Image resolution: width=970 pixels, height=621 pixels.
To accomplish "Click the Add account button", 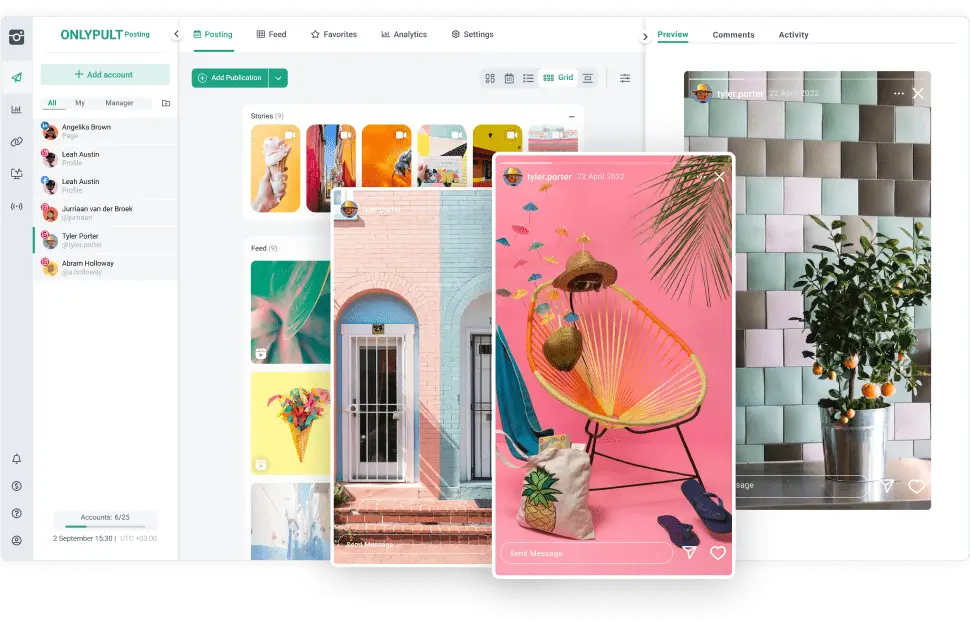I will coord(105,75).
